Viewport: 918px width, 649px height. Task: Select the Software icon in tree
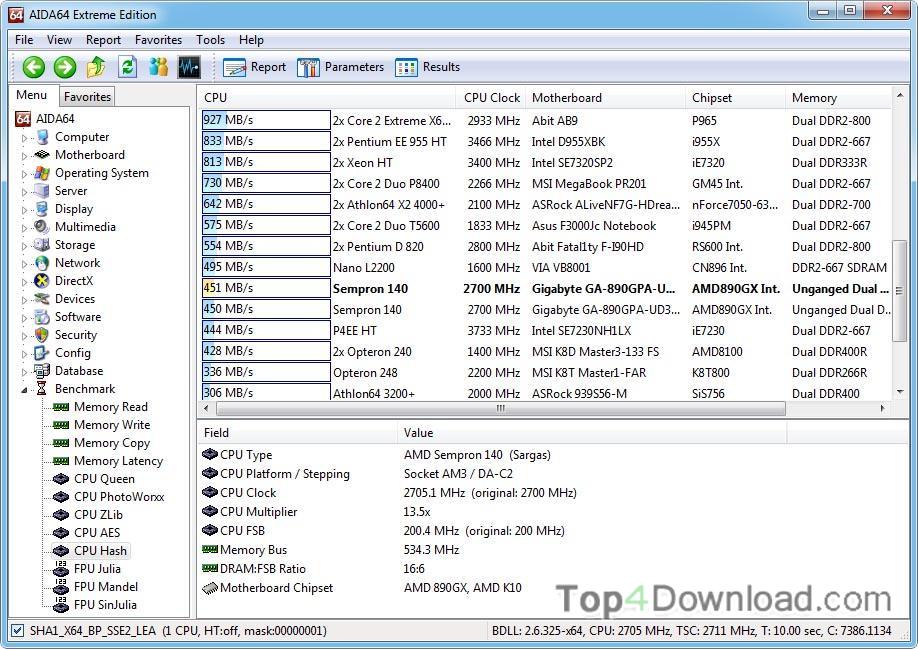click(42, 317)
